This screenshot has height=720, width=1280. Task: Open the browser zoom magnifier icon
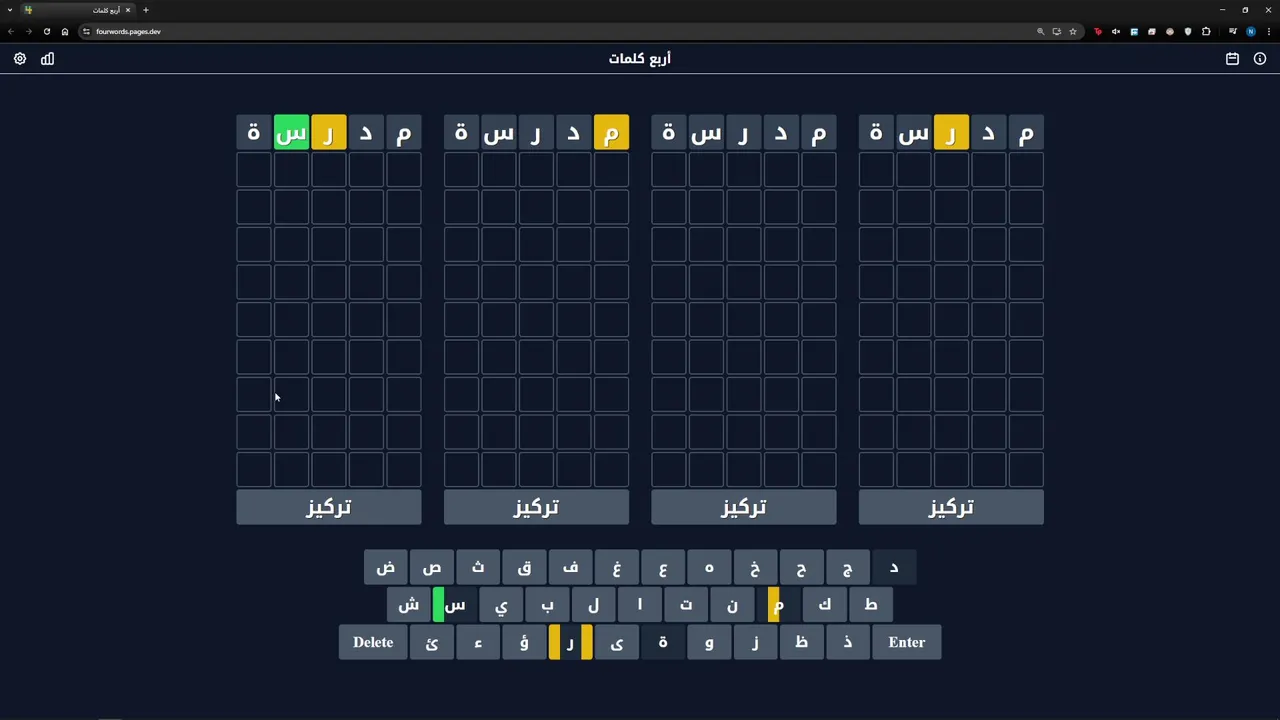coord(1040,31)
